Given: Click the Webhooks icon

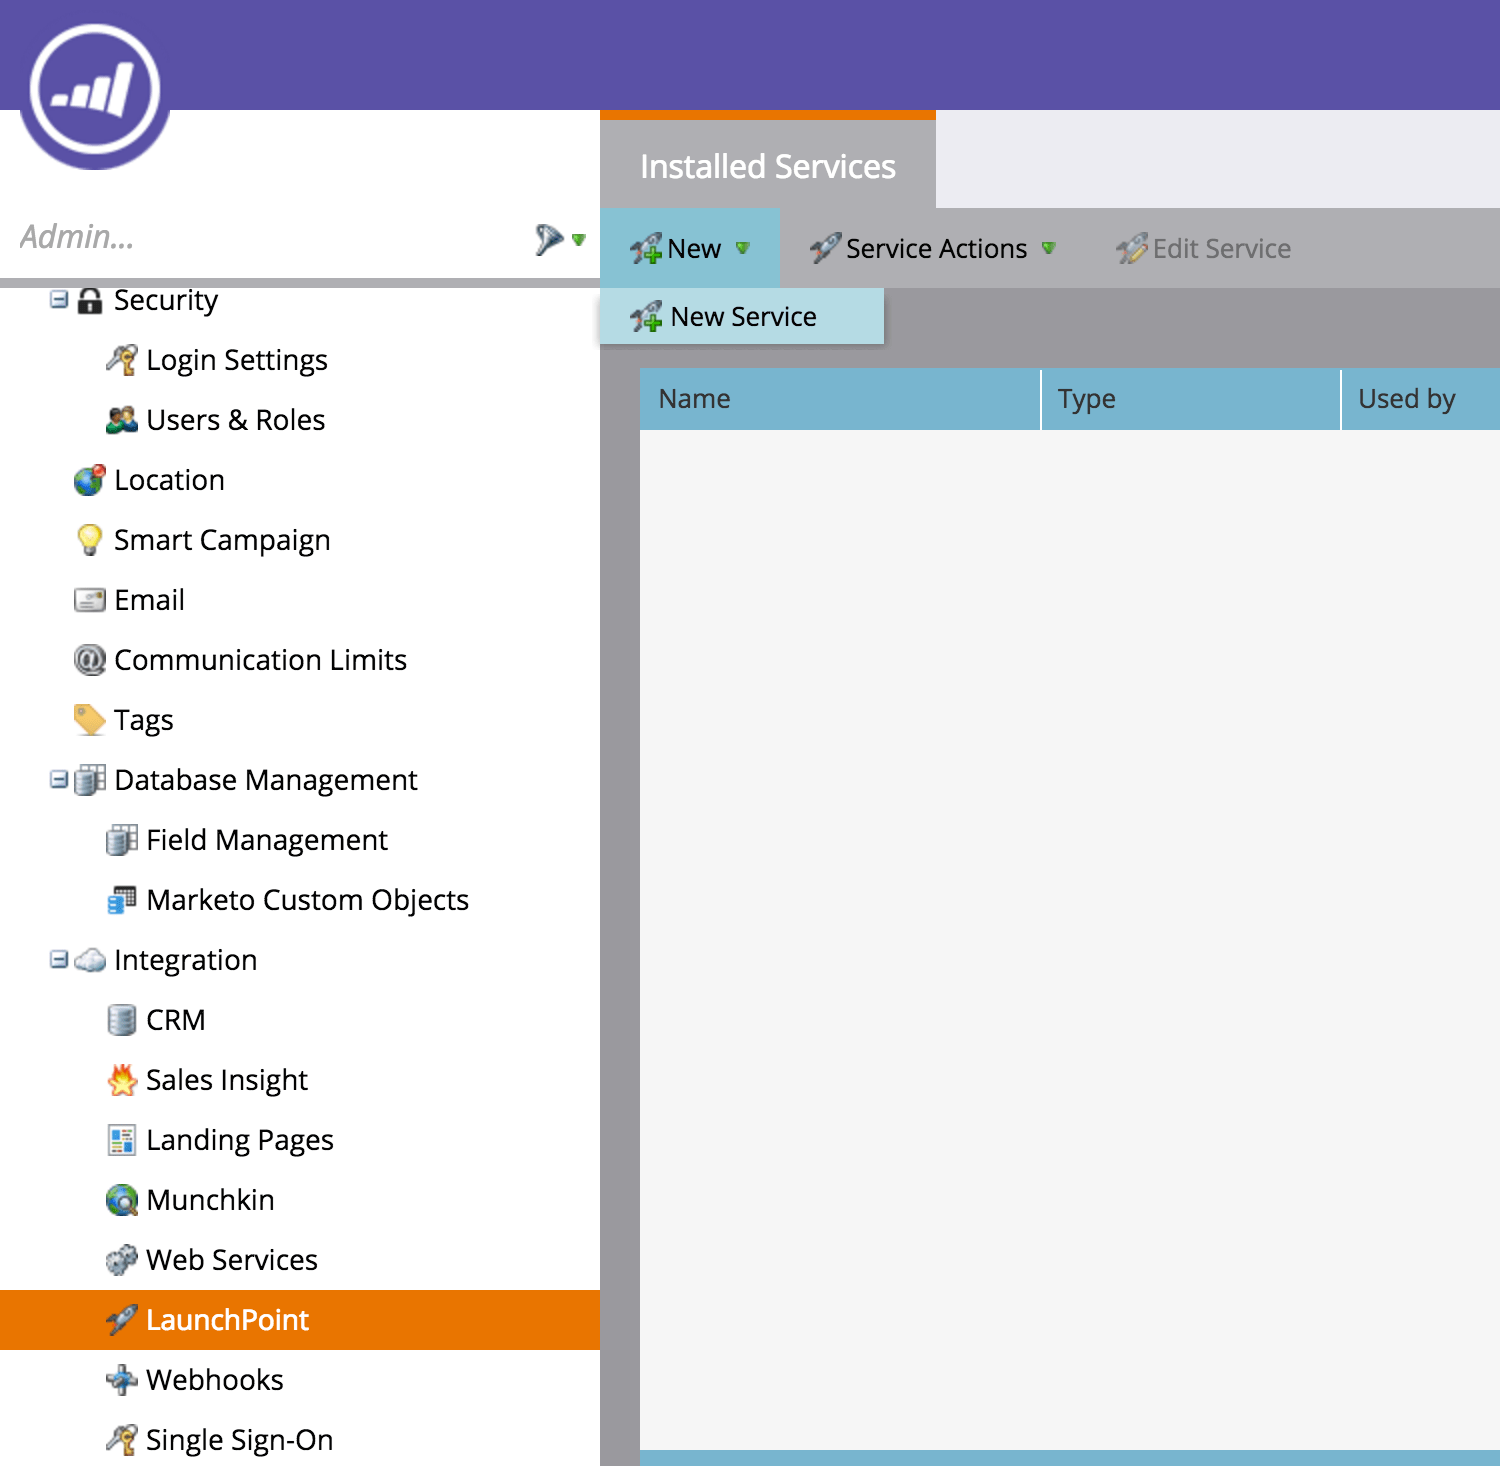Looking at the screenshot, I should [x=121, y=1380].
